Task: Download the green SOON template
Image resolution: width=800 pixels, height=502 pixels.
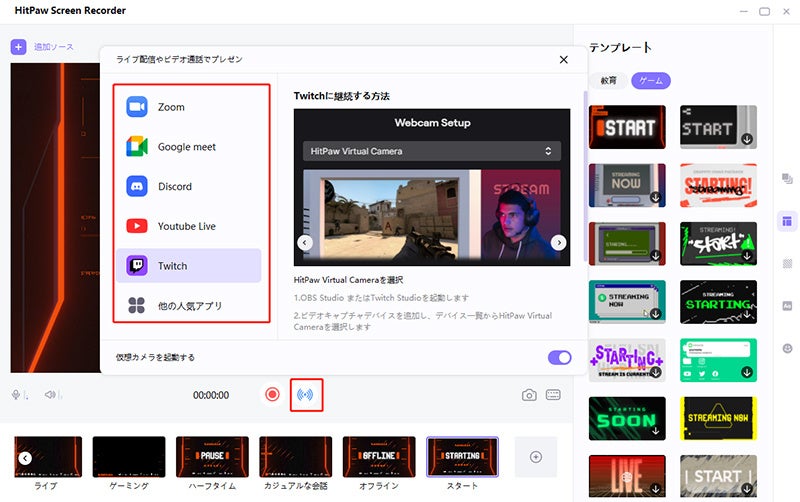Action: tap(656, 431)
